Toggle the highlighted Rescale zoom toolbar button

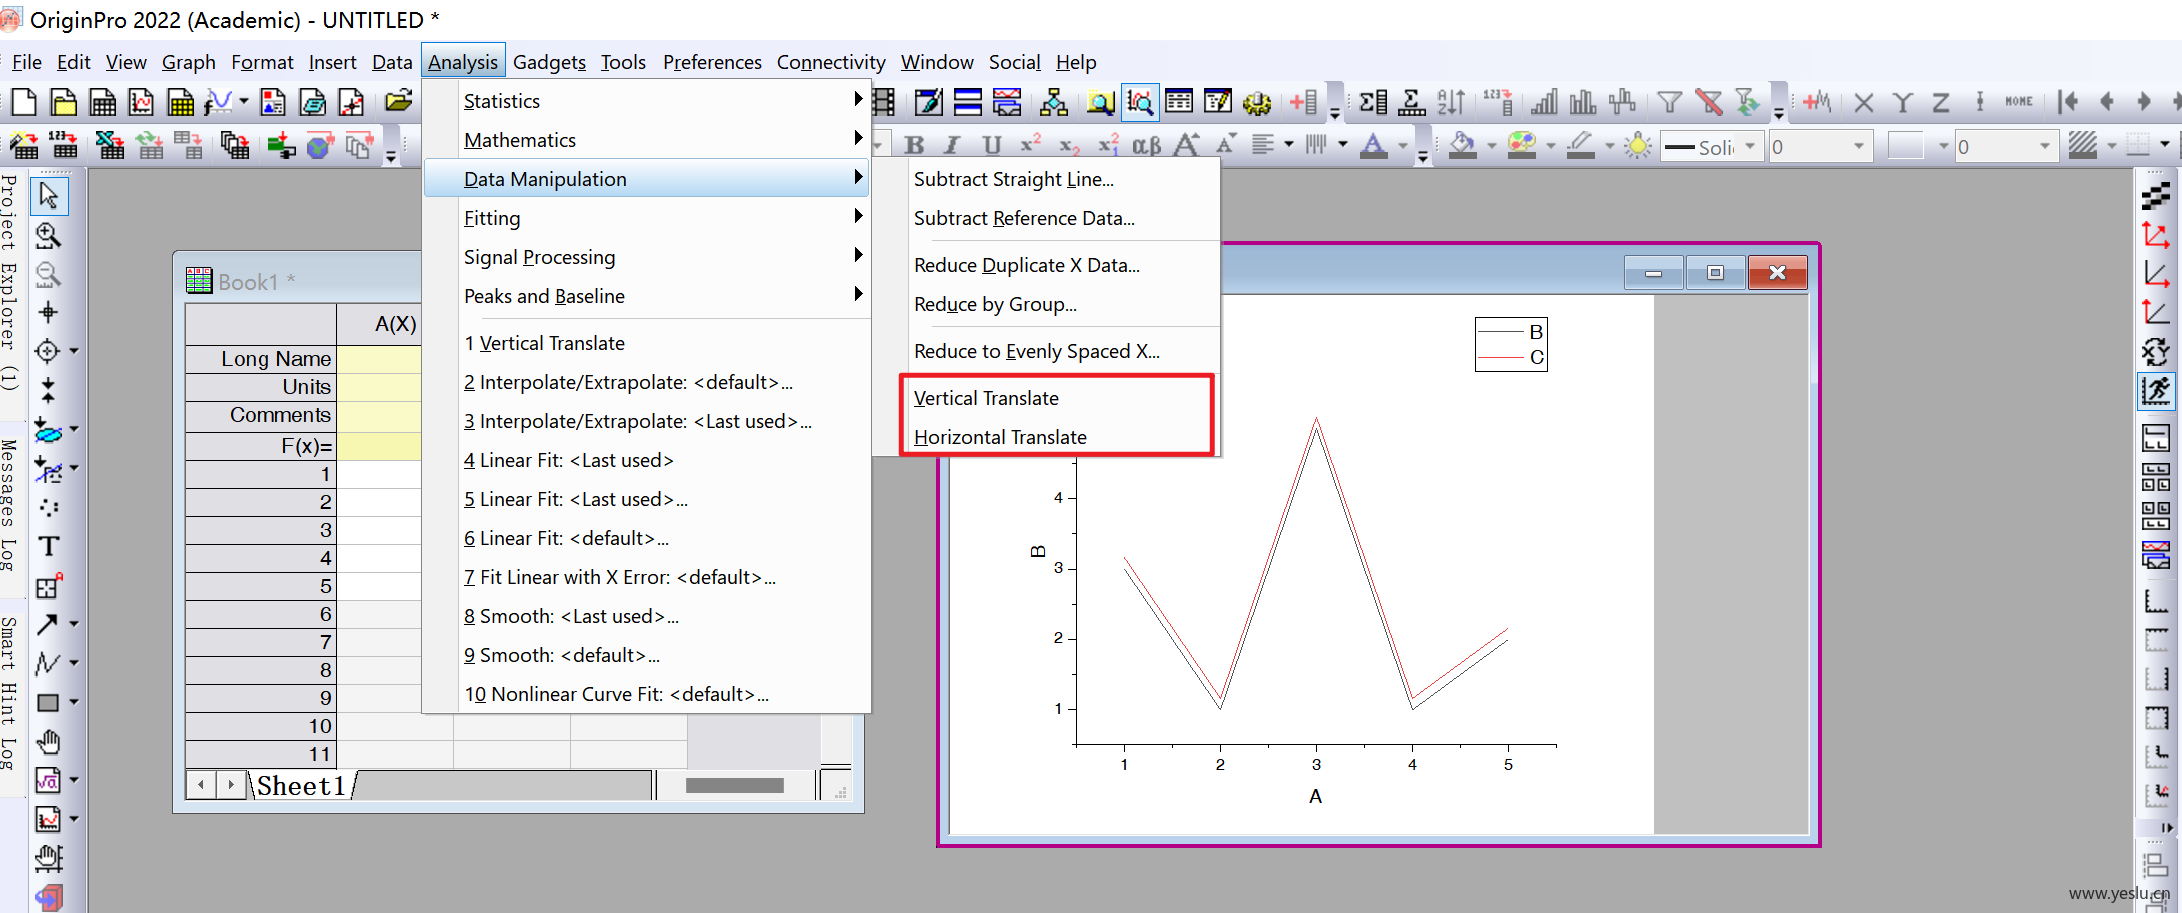[1140, 101]
